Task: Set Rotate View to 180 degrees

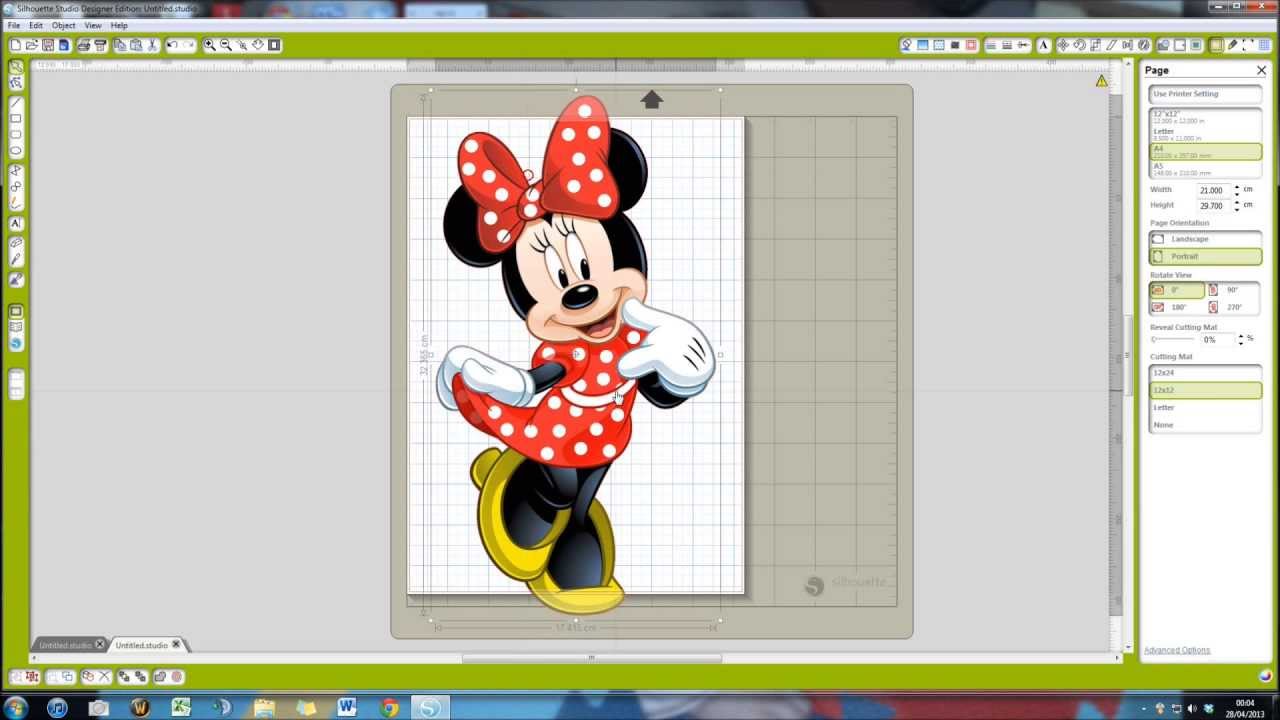Action: (x=1177, y=307)
